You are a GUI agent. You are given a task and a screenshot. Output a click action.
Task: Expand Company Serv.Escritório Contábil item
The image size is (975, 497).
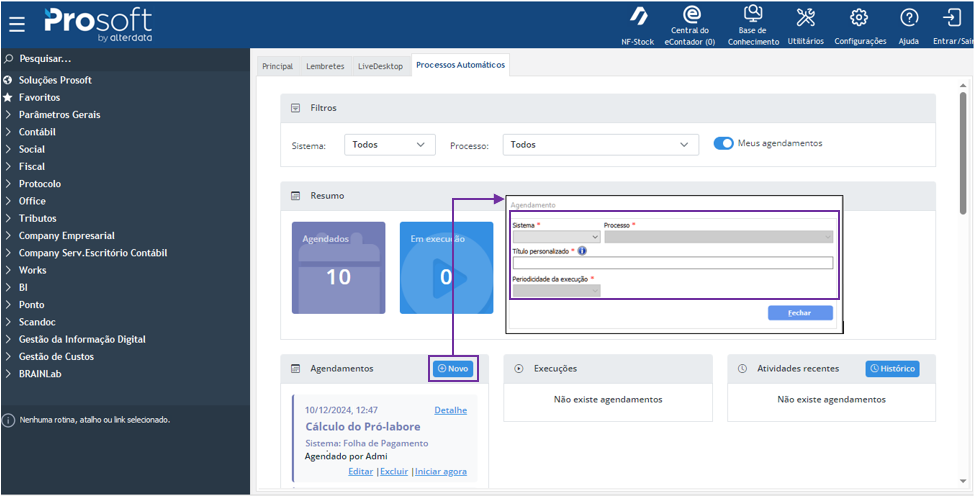8,253
